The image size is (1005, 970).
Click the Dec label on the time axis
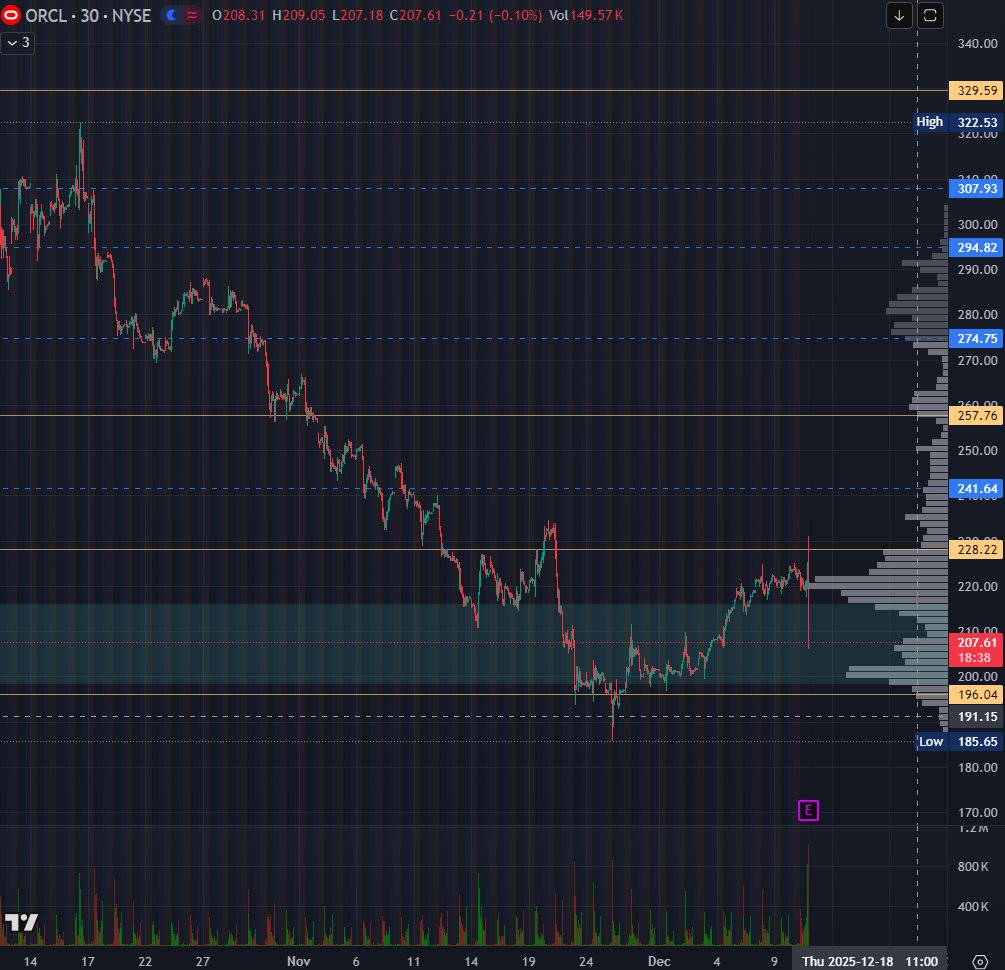pyautogui.click(x=659, y=961)
